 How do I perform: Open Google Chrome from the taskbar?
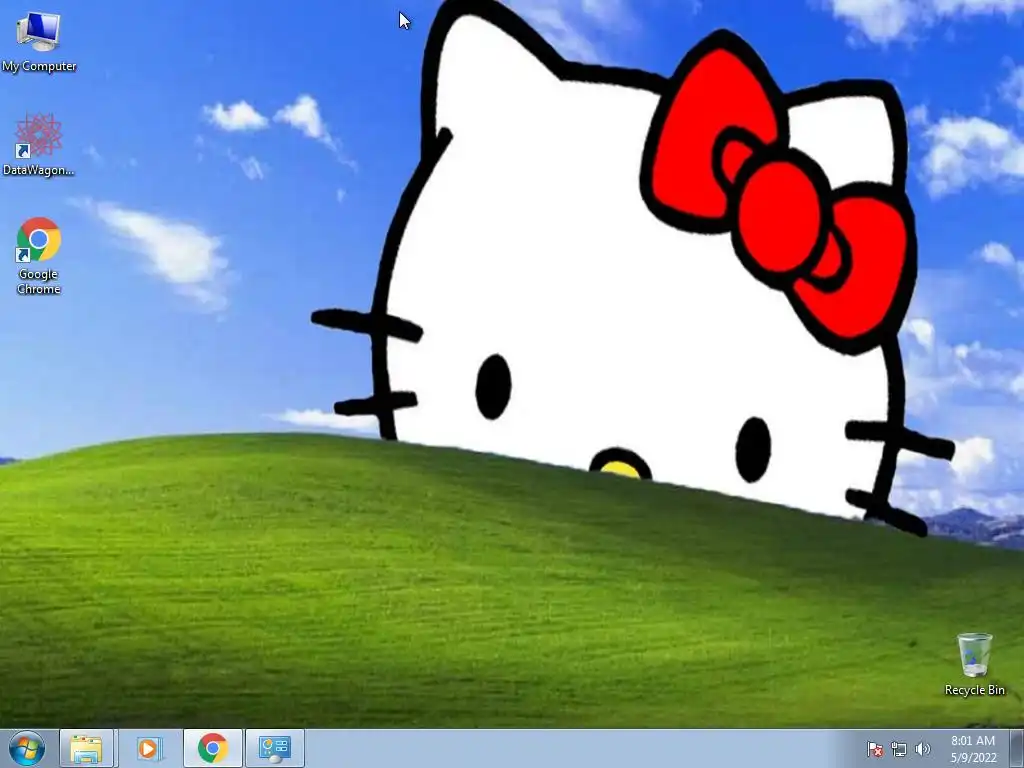[x=212, y=748]
